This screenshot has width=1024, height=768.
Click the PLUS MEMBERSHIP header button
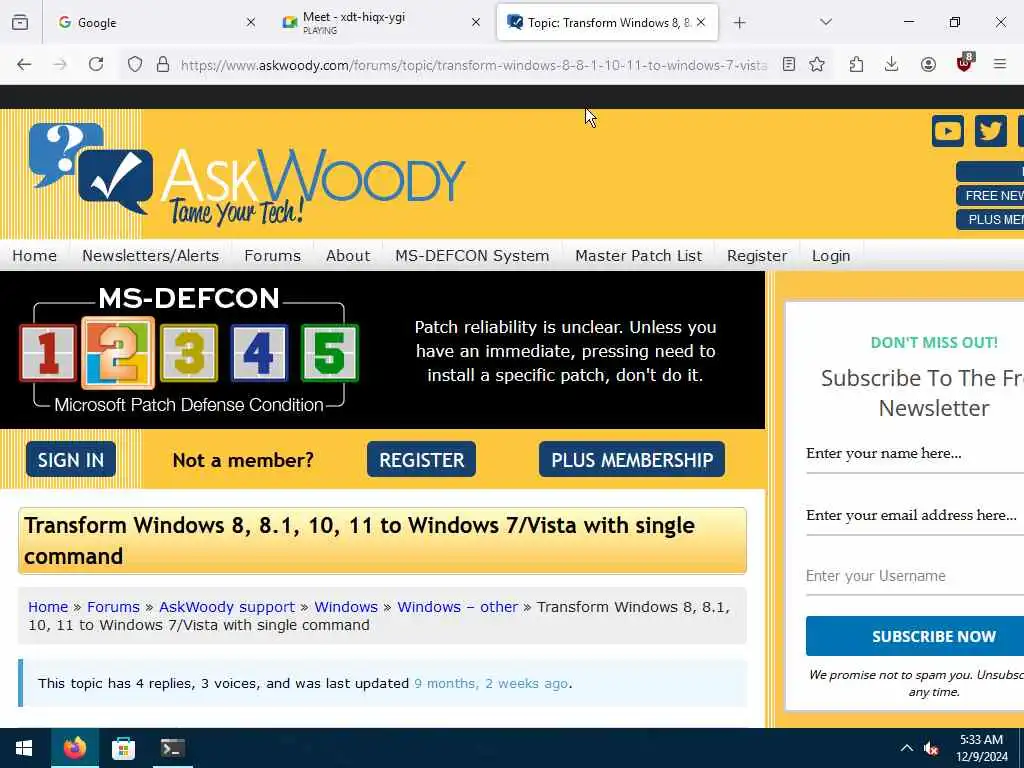[x=991, y=219]
